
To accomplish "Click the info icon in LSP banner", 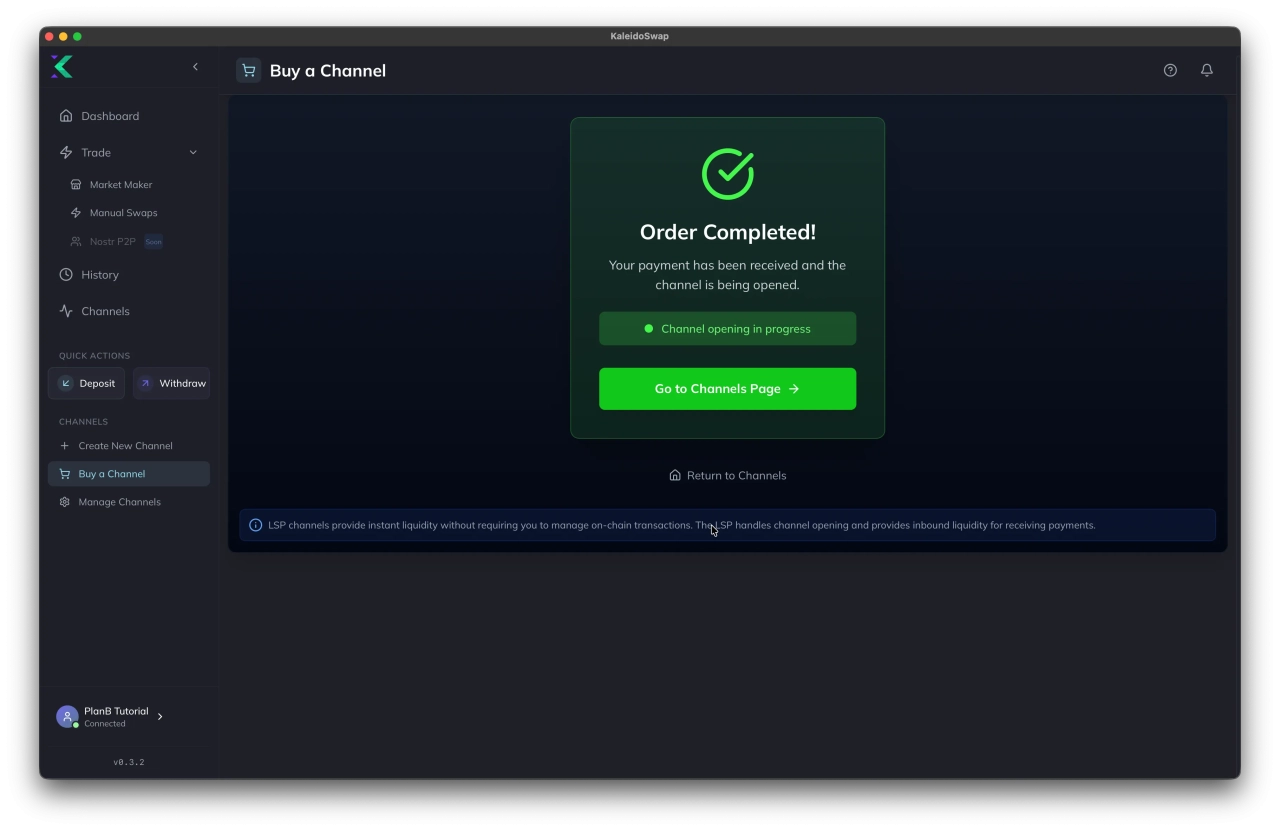I will 255,525.
